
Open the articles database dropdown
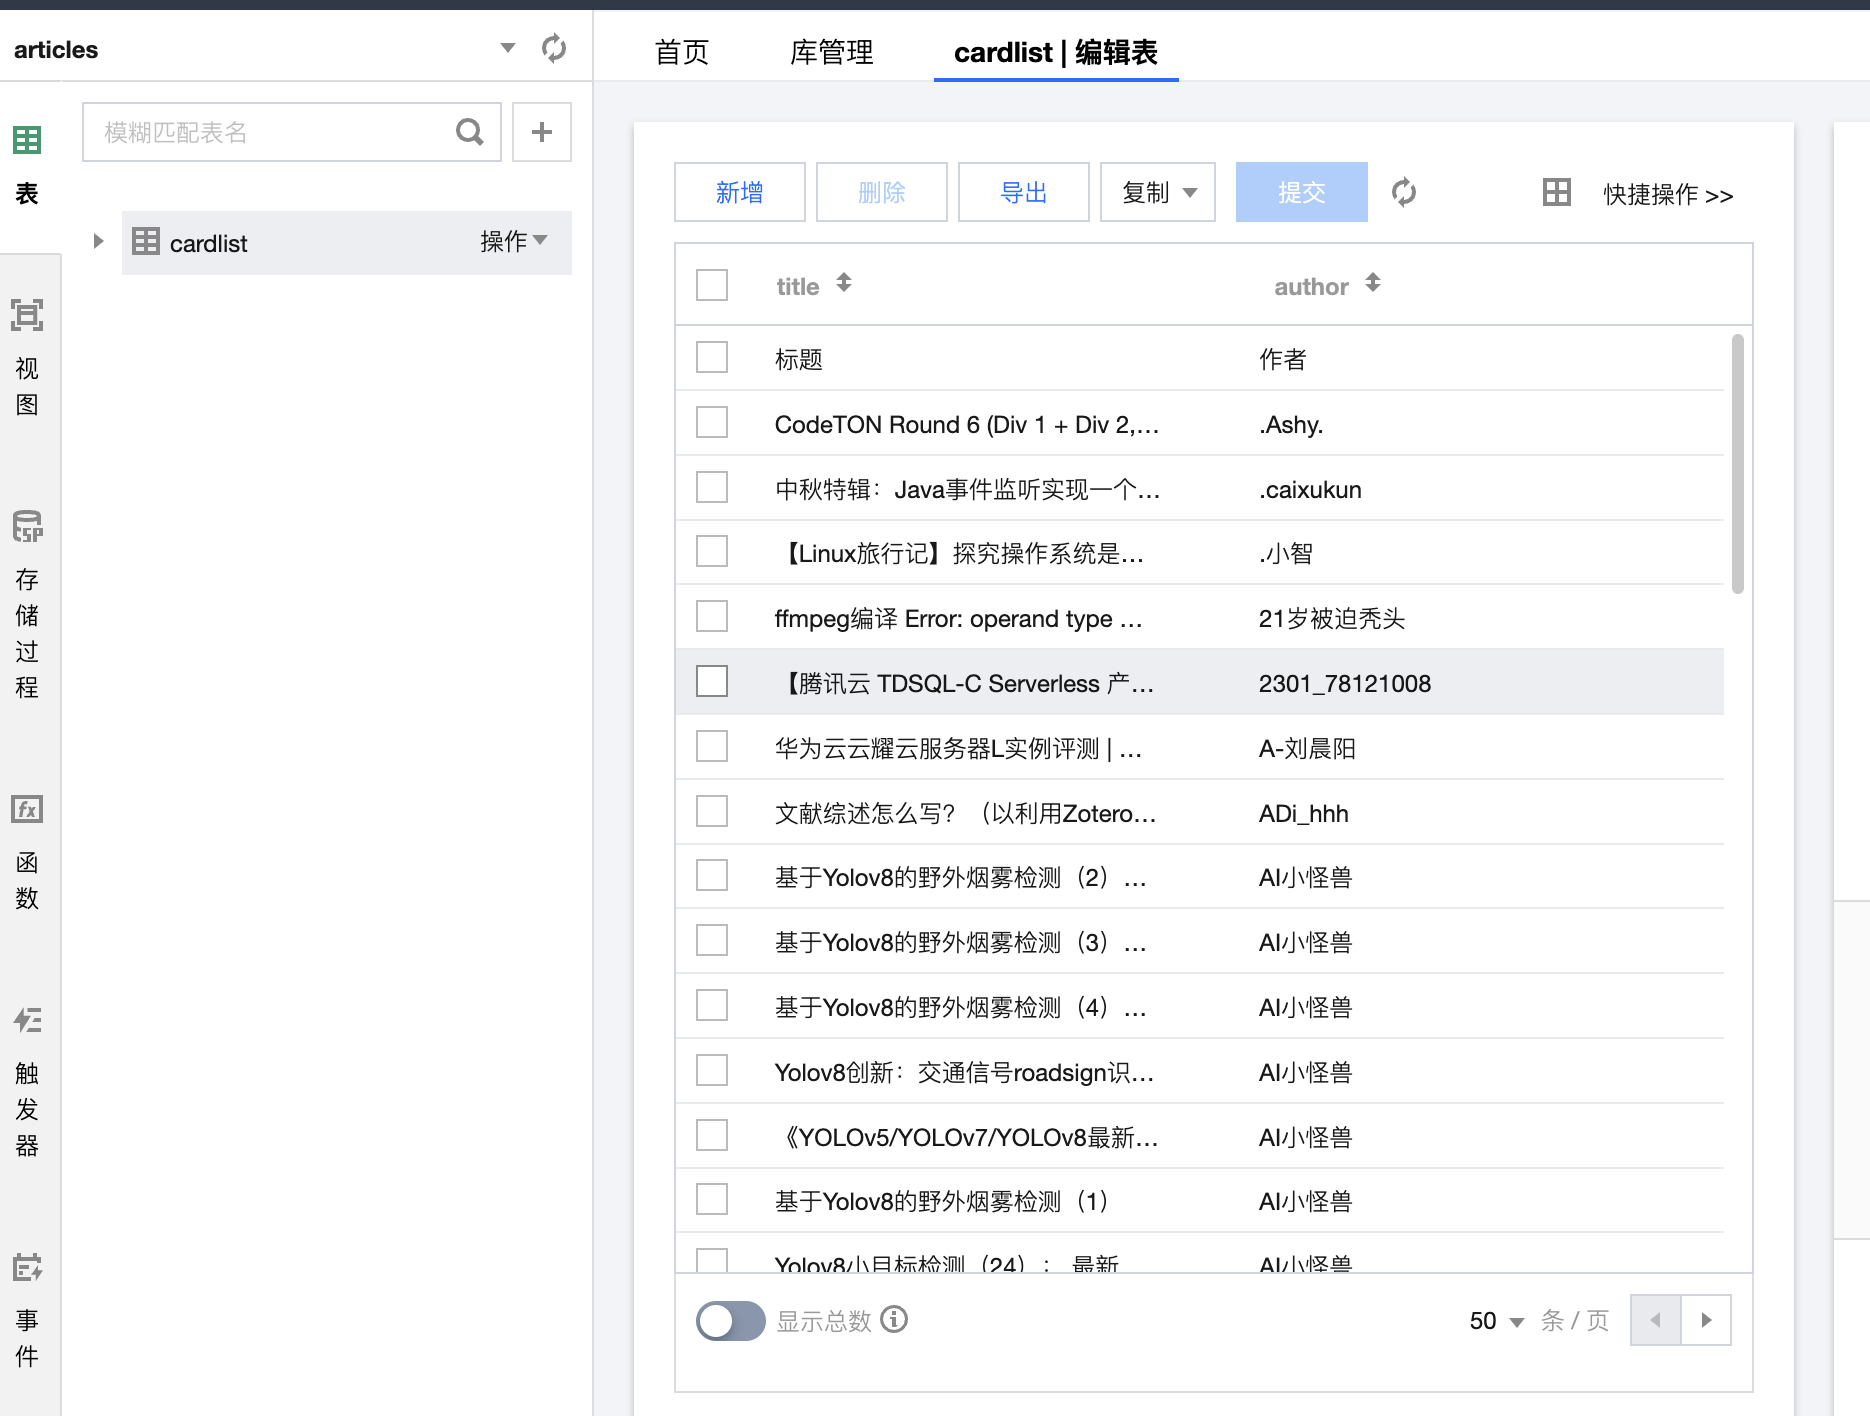point(508,48)
